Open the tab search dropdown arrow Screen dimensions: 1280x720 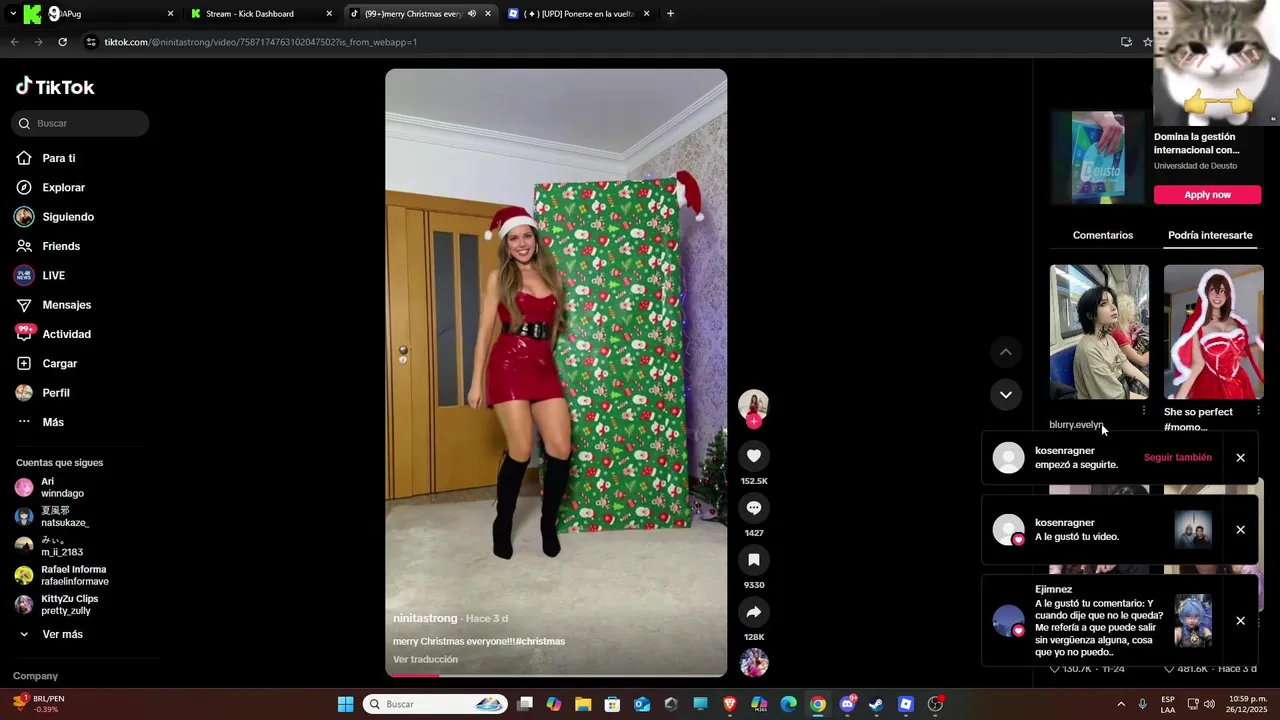coord(12,14)
